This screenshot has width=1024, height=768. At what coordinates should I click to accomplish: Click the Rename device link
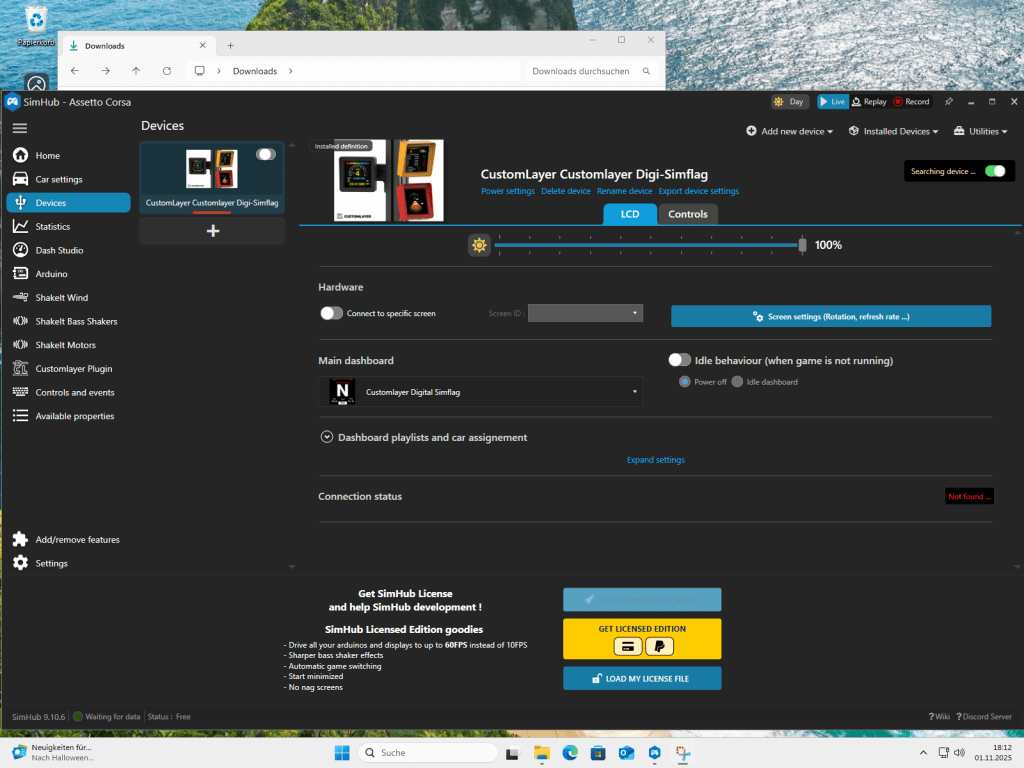coord(624,191)
